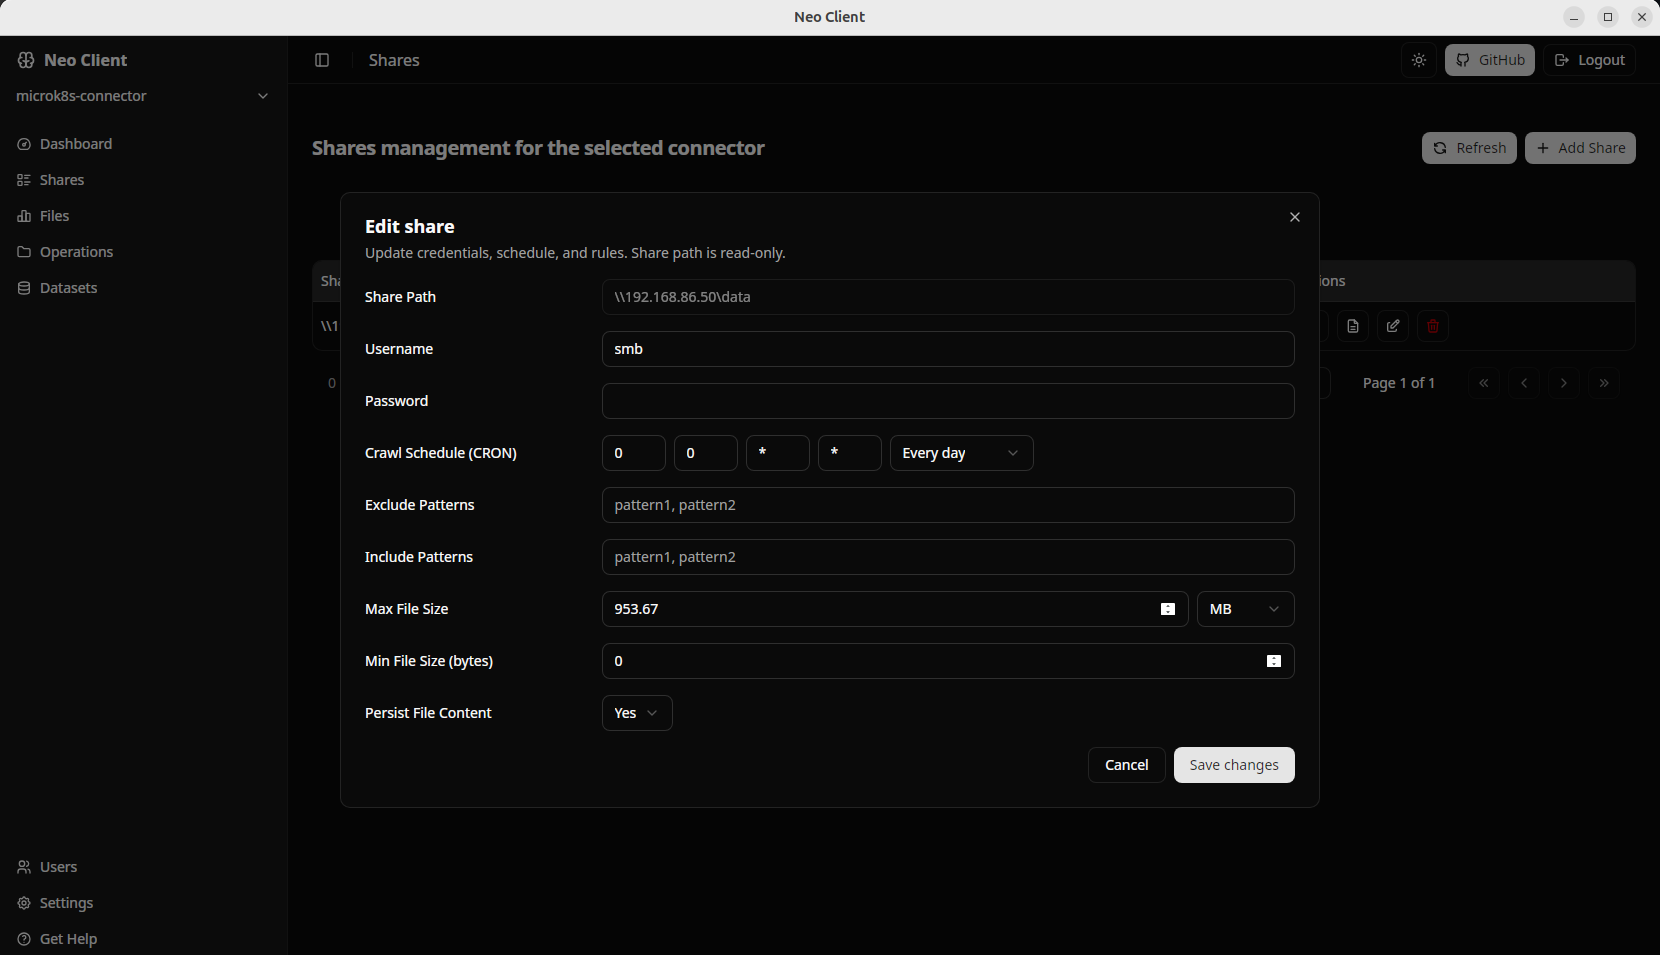
Task: Click the Neo Client logo icon
Action: pos(24,60)
